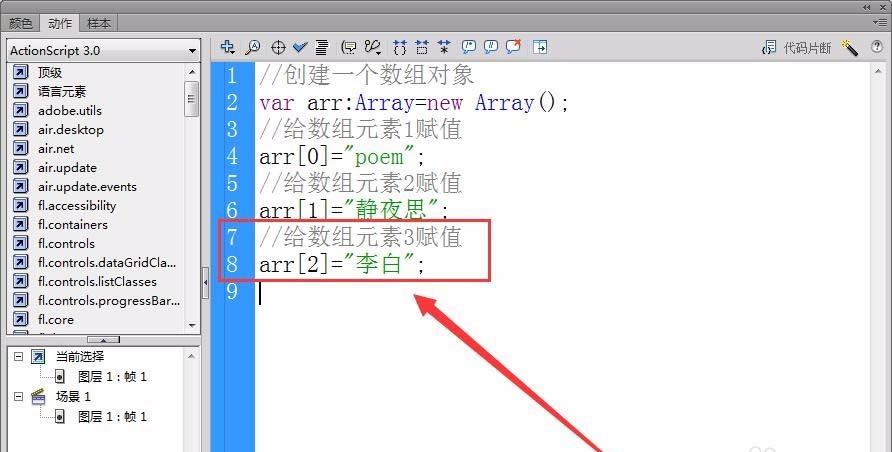Click the auto format code icon

coord(322,48)
